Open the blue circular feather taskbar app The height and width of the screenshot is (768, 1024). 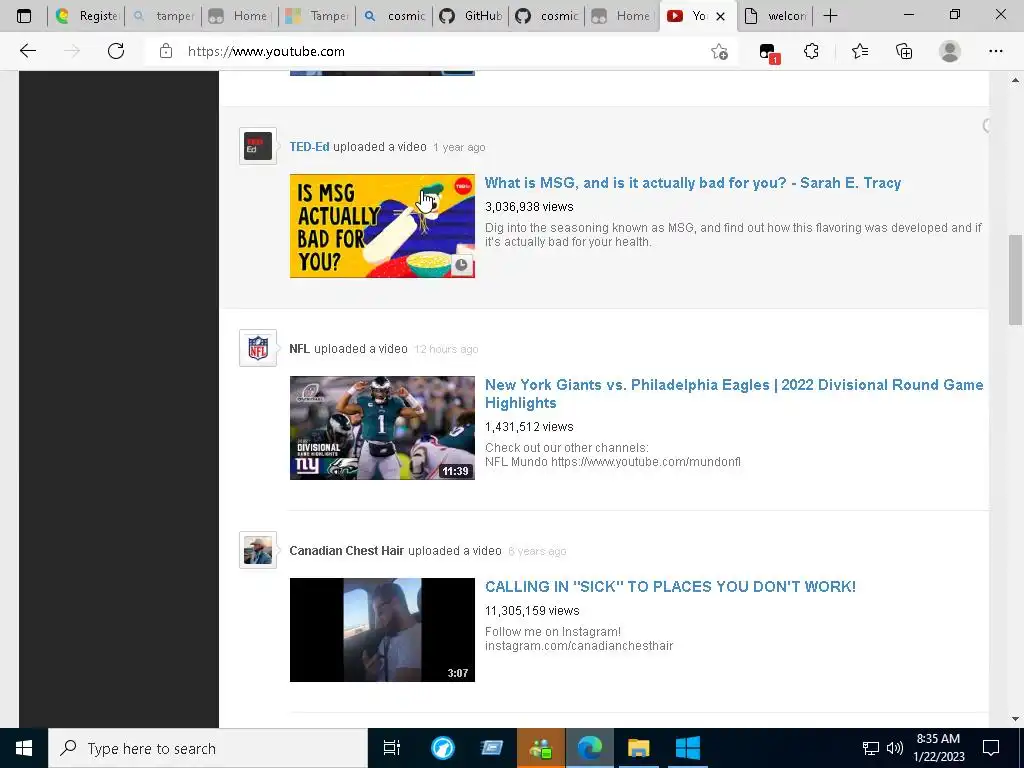coord(443,748)
